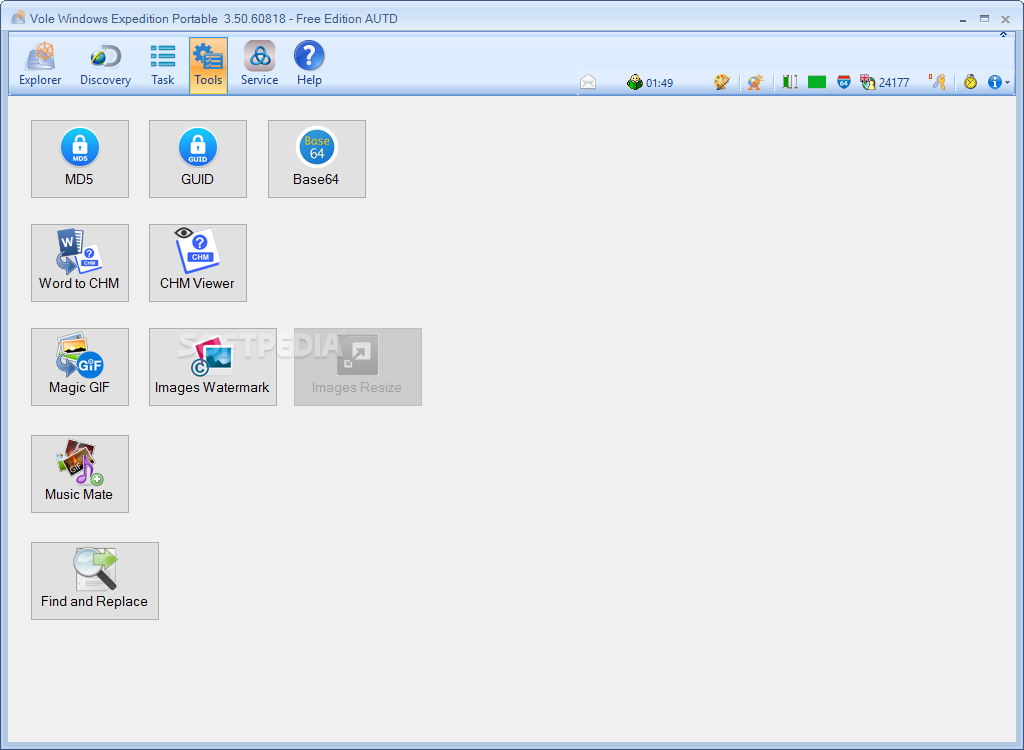
Task: Click the UK flag user icon
Action: pyautogui.click(x=867, y=82)
